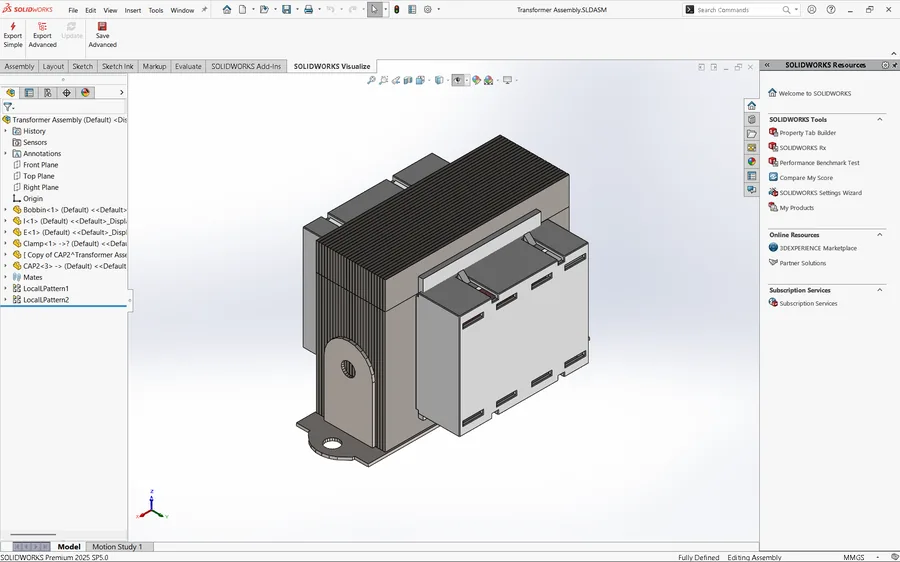The width and height of the screenshot is (900, 562).
Task: Click the Apply Scene icon
Action: pos(488,80)
